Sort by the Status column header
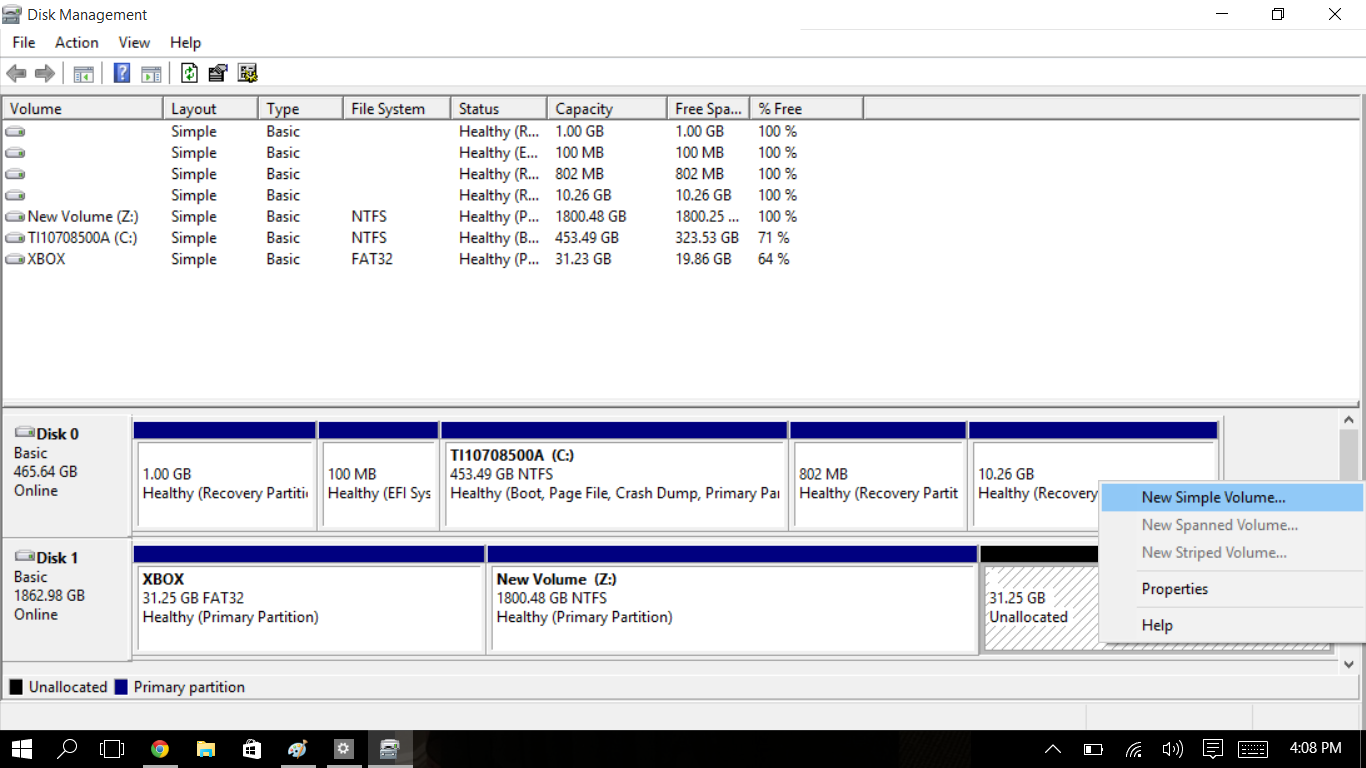Screen dimensions: 1366x768 (499, 108)
